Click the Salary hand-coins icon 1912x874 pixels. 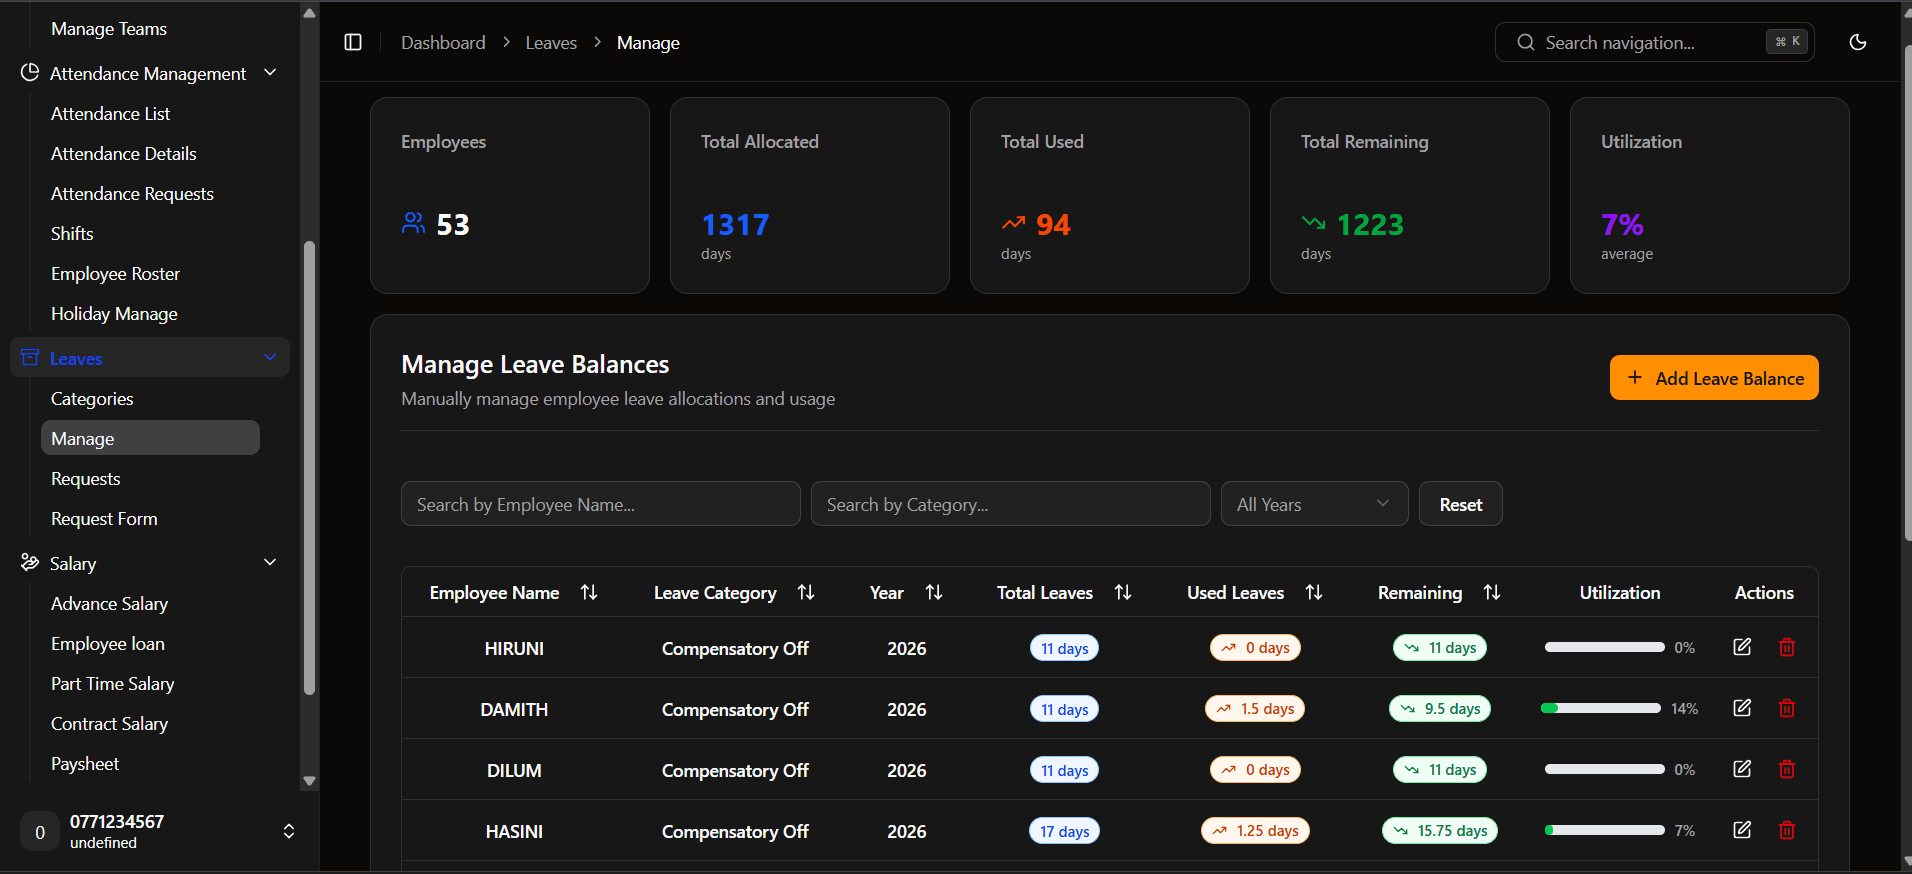[30, 563]
